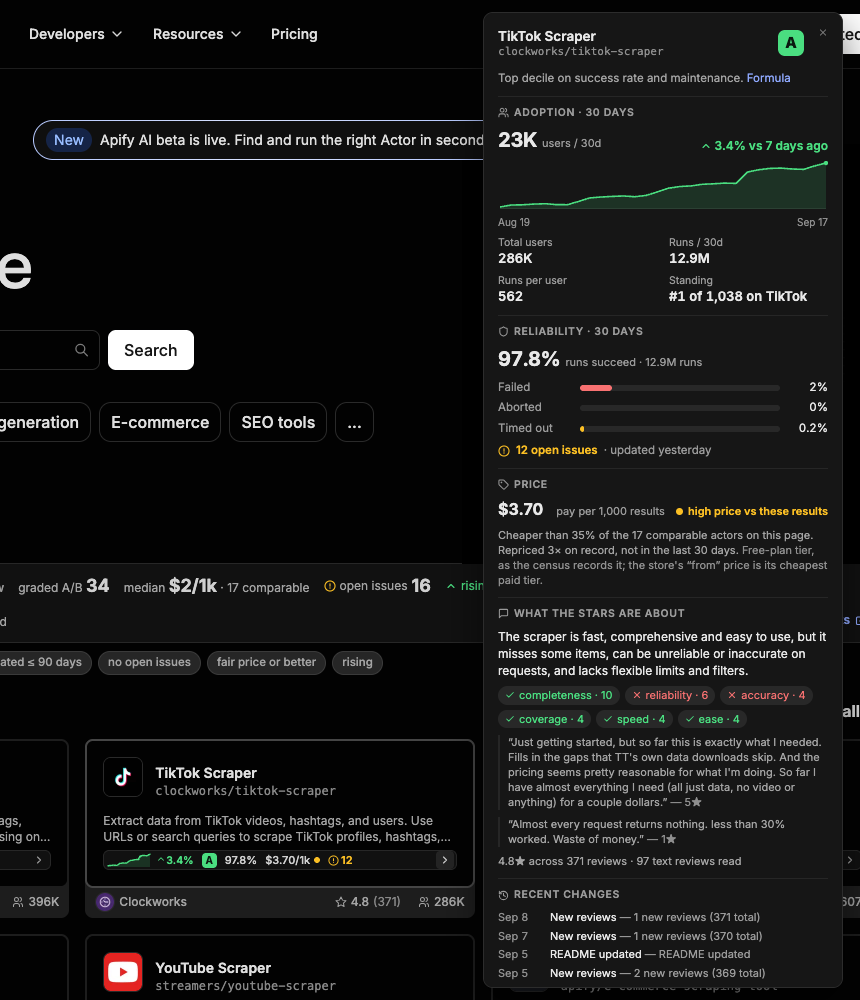Click the YouTube Scraper logo icon

pyautogui.click(x=123, y=972)
